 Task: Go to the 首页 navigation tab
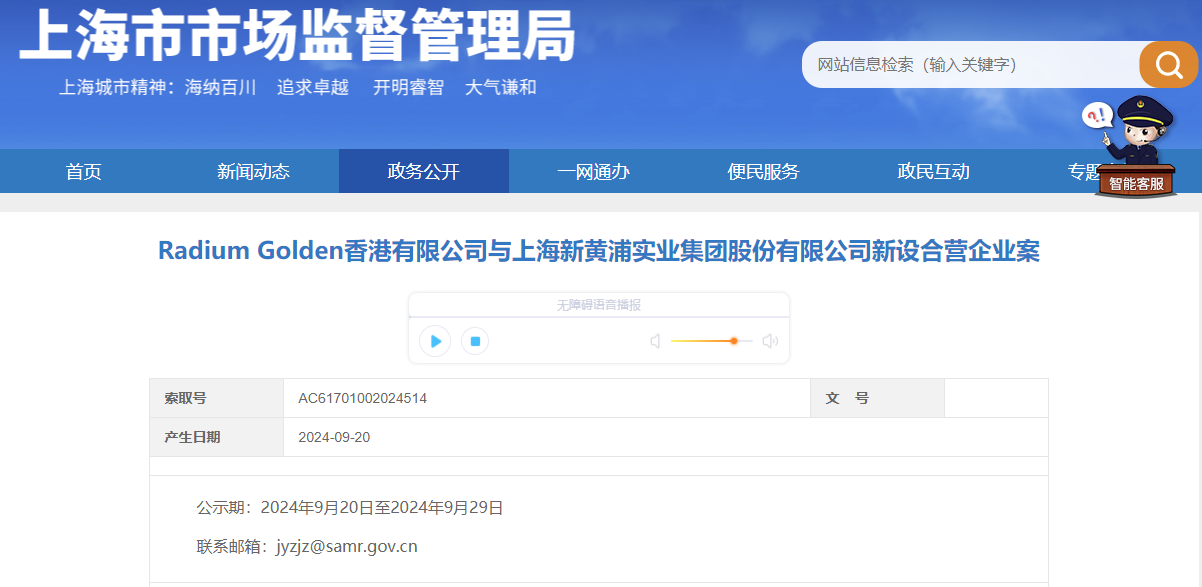tap(84, 171)
